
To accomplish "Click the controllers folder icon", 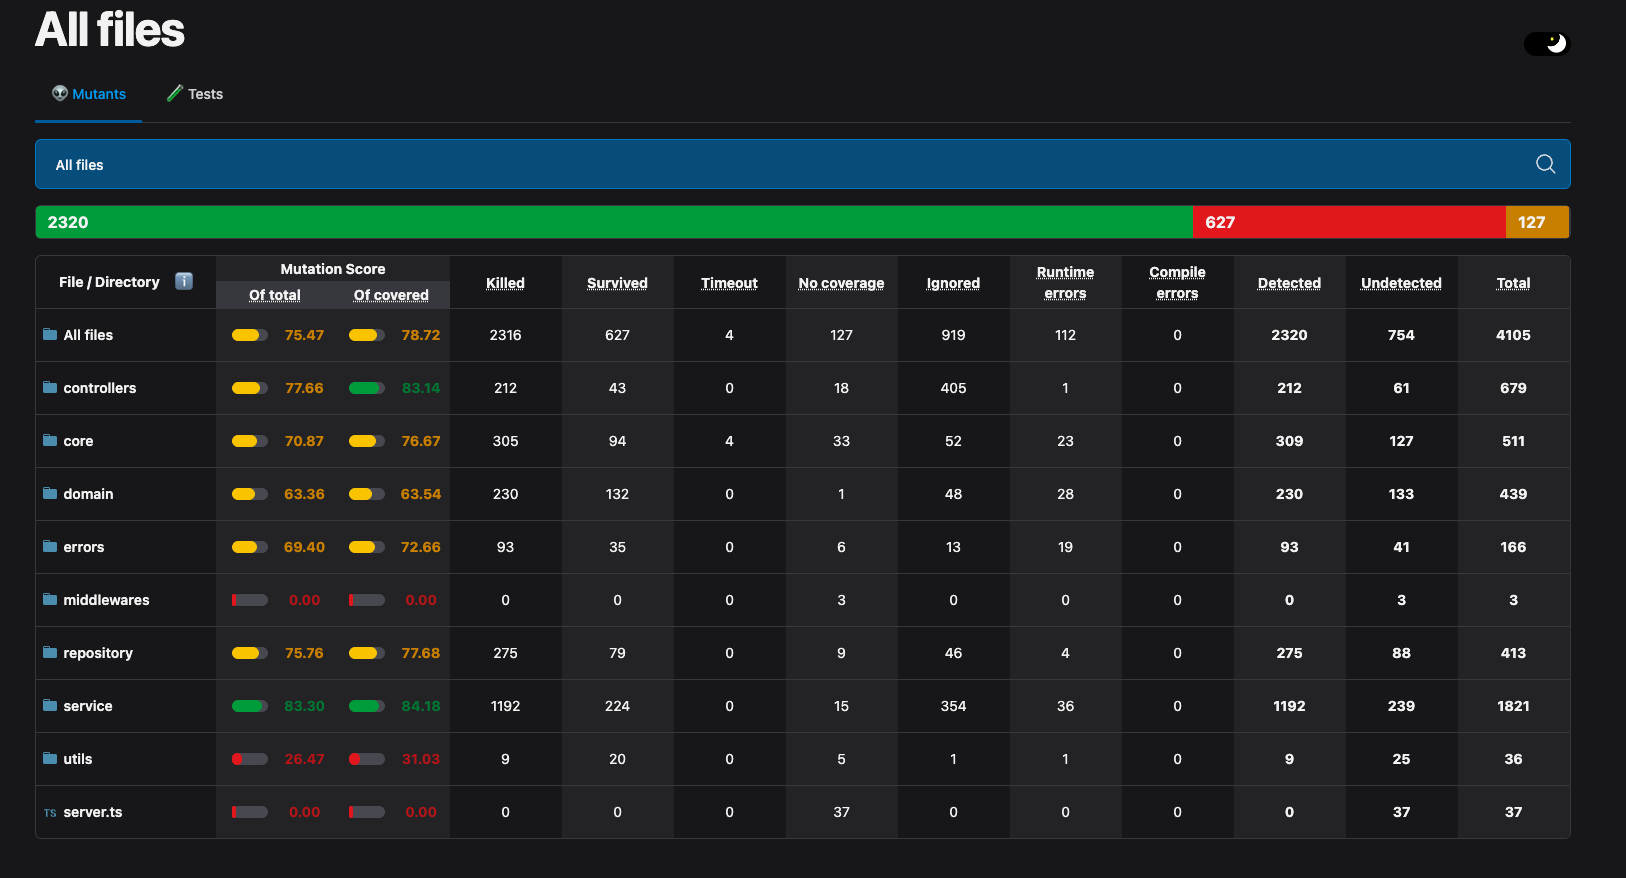I will coord(50,387).
